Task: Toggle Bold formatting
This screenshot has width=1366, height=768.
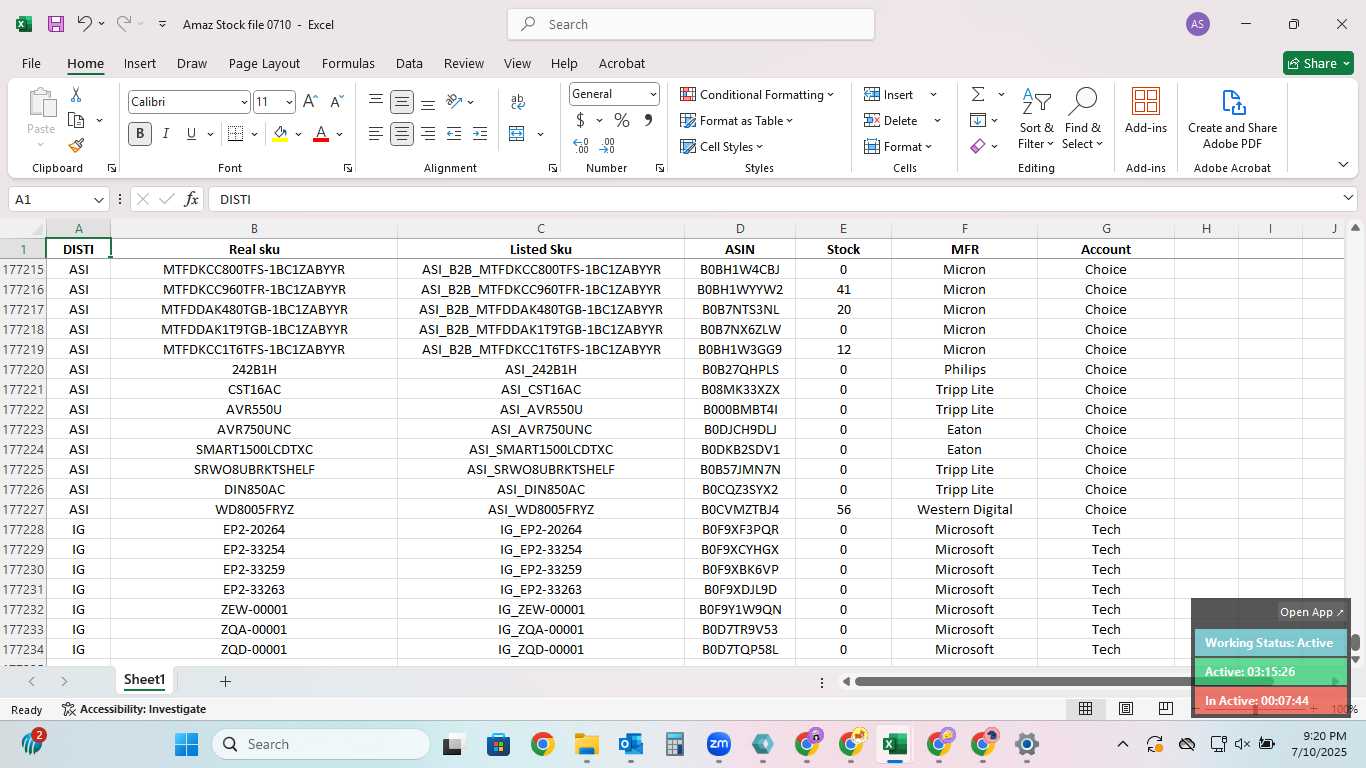Action: click(x=140, y=134)
